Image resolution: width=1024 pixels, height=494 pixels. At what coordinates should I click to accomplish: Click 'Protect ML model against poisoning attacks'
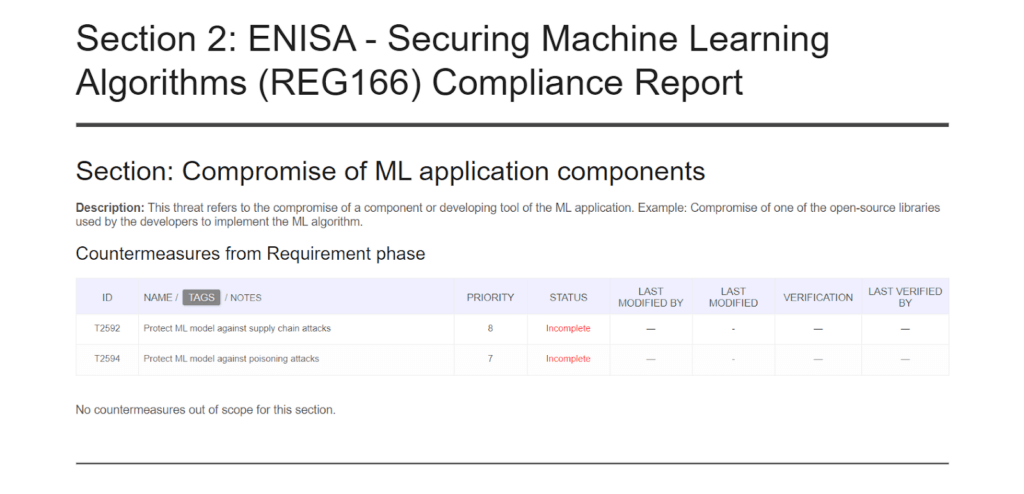[x=231, y=359]
